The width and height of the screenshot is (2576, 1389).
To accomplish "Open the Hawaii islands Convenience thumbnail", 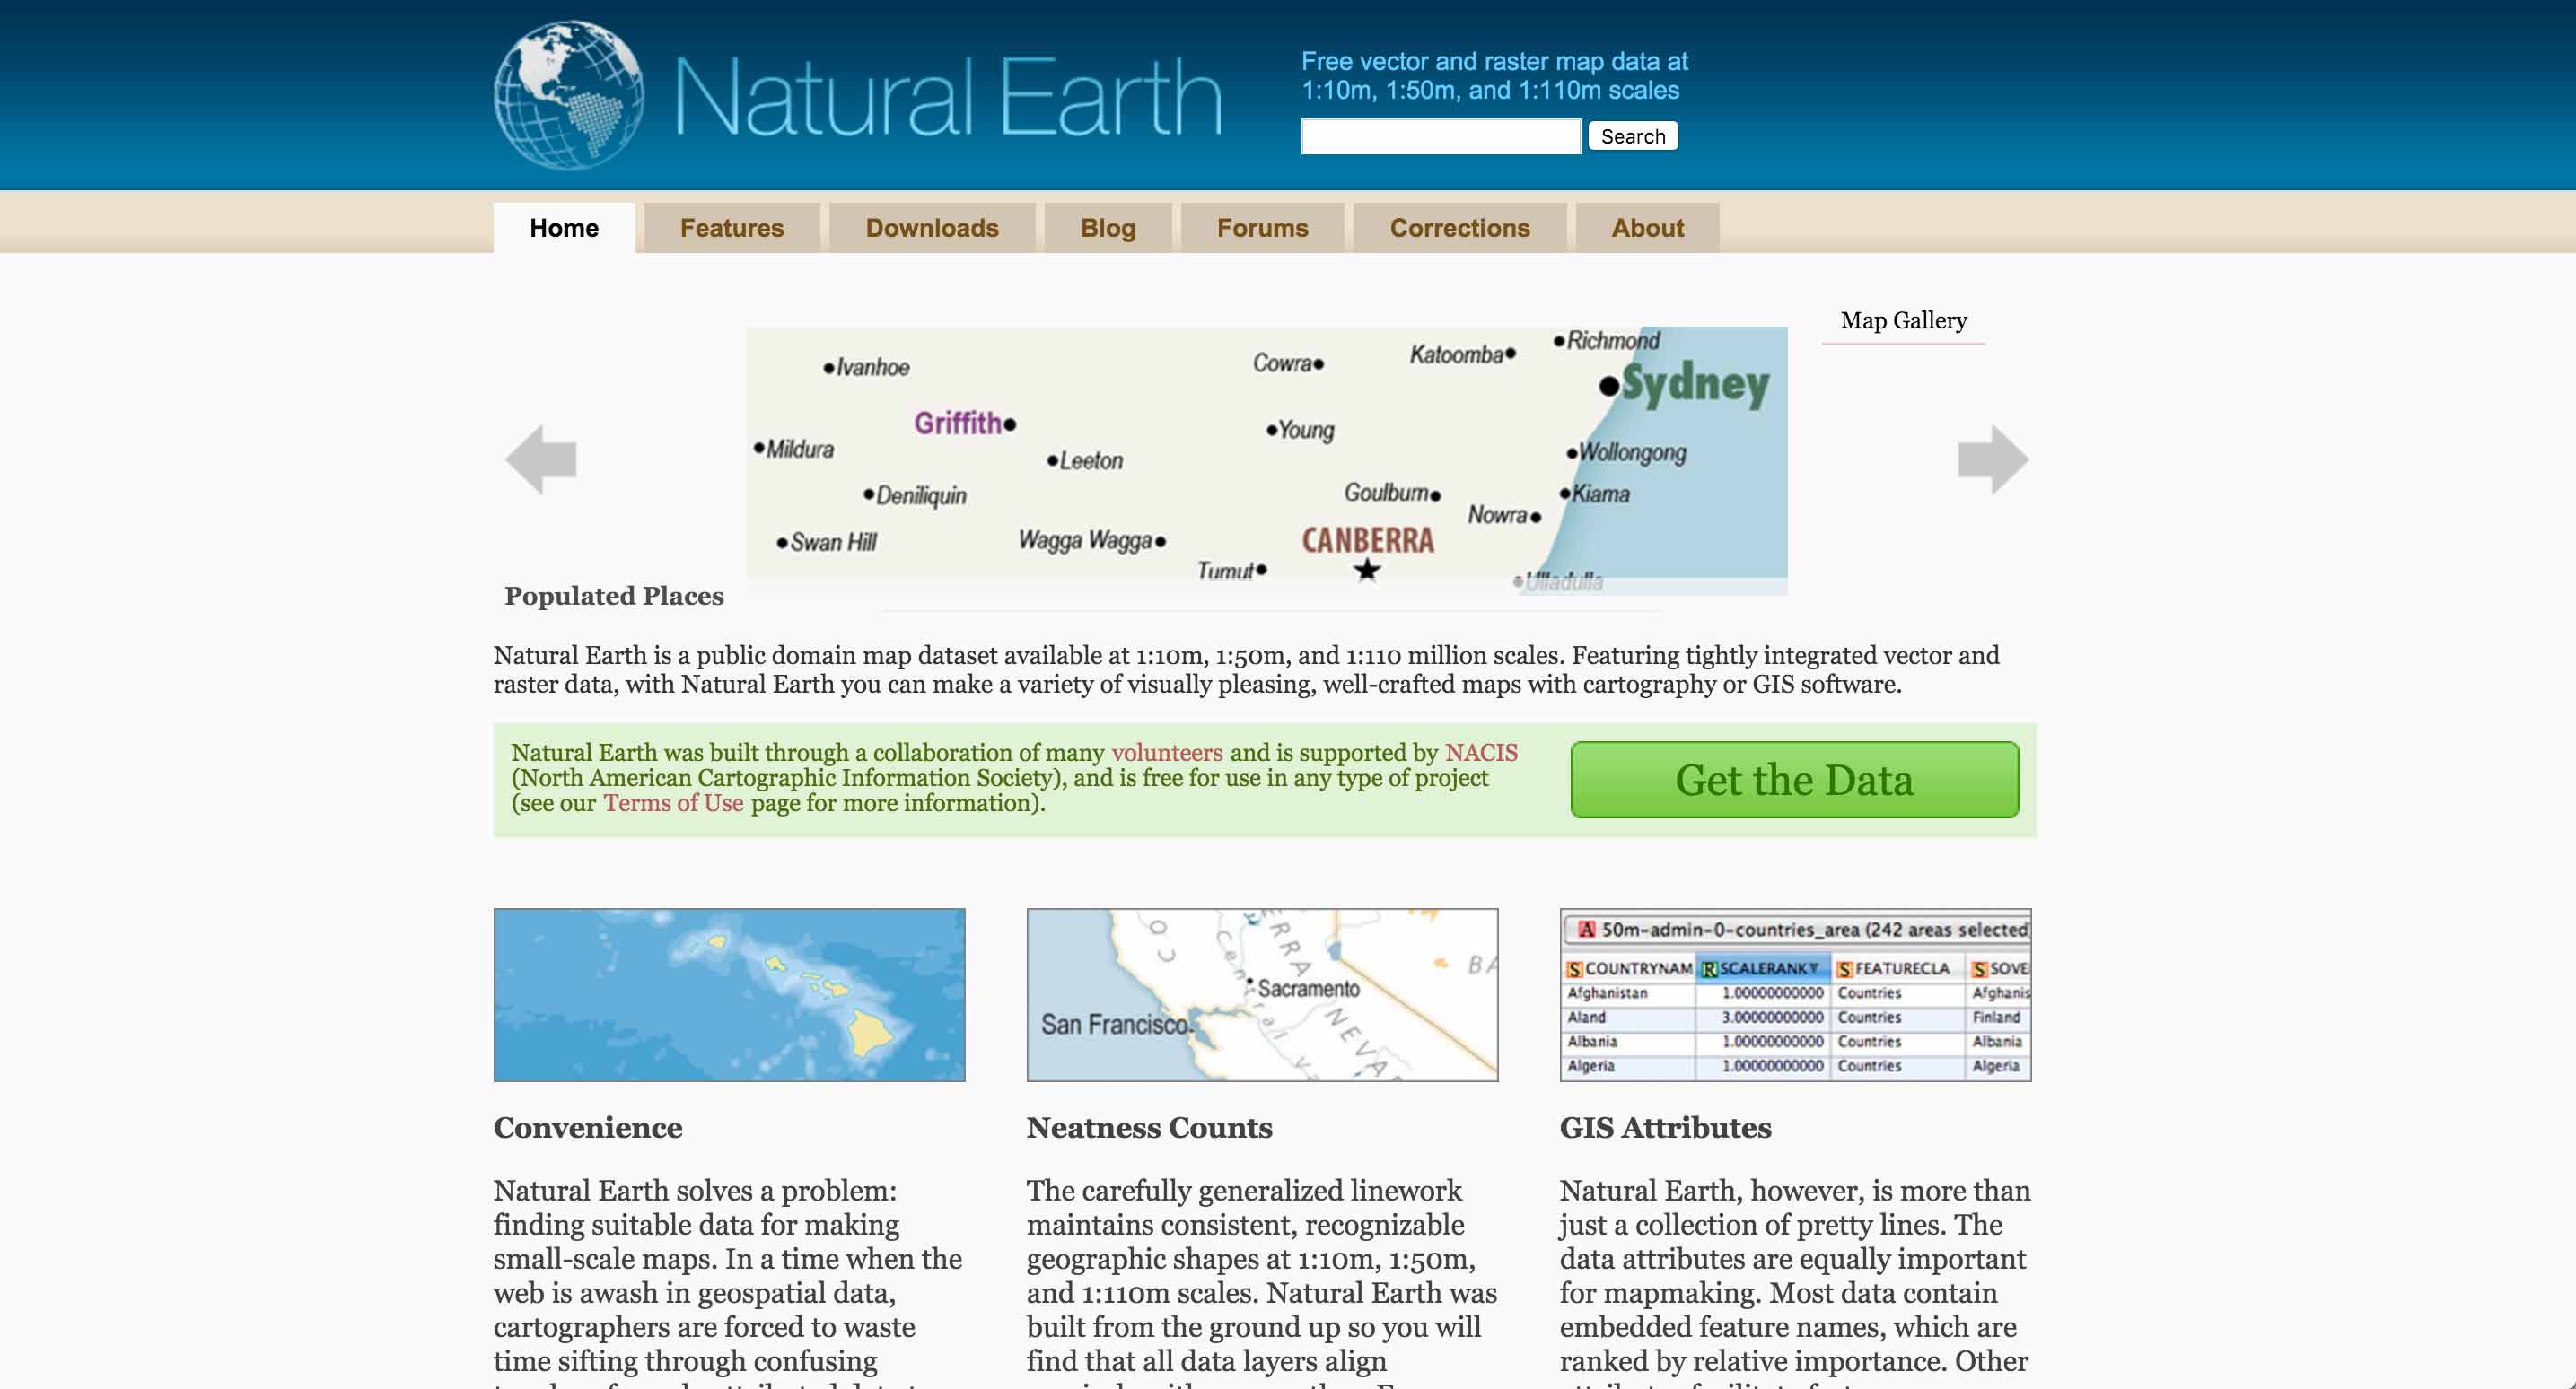I will point(729,995).
